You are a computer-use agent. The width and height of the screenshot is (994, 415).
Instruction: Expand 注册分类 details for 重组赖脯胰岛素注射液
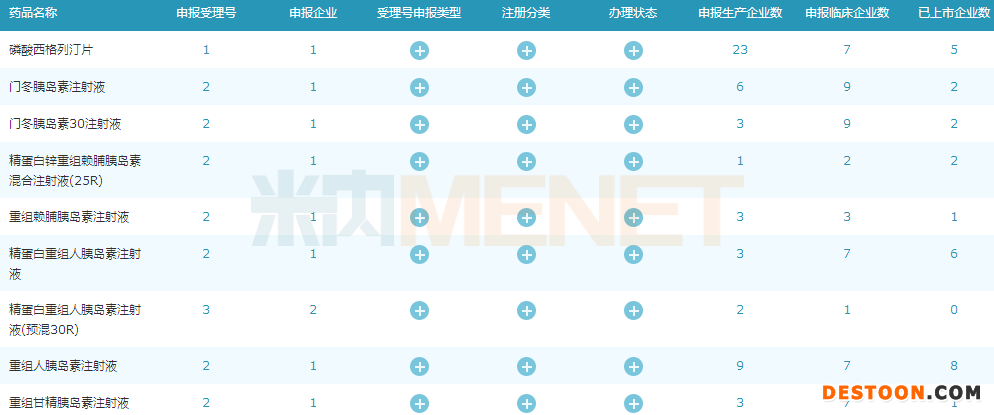pos(526,218)
